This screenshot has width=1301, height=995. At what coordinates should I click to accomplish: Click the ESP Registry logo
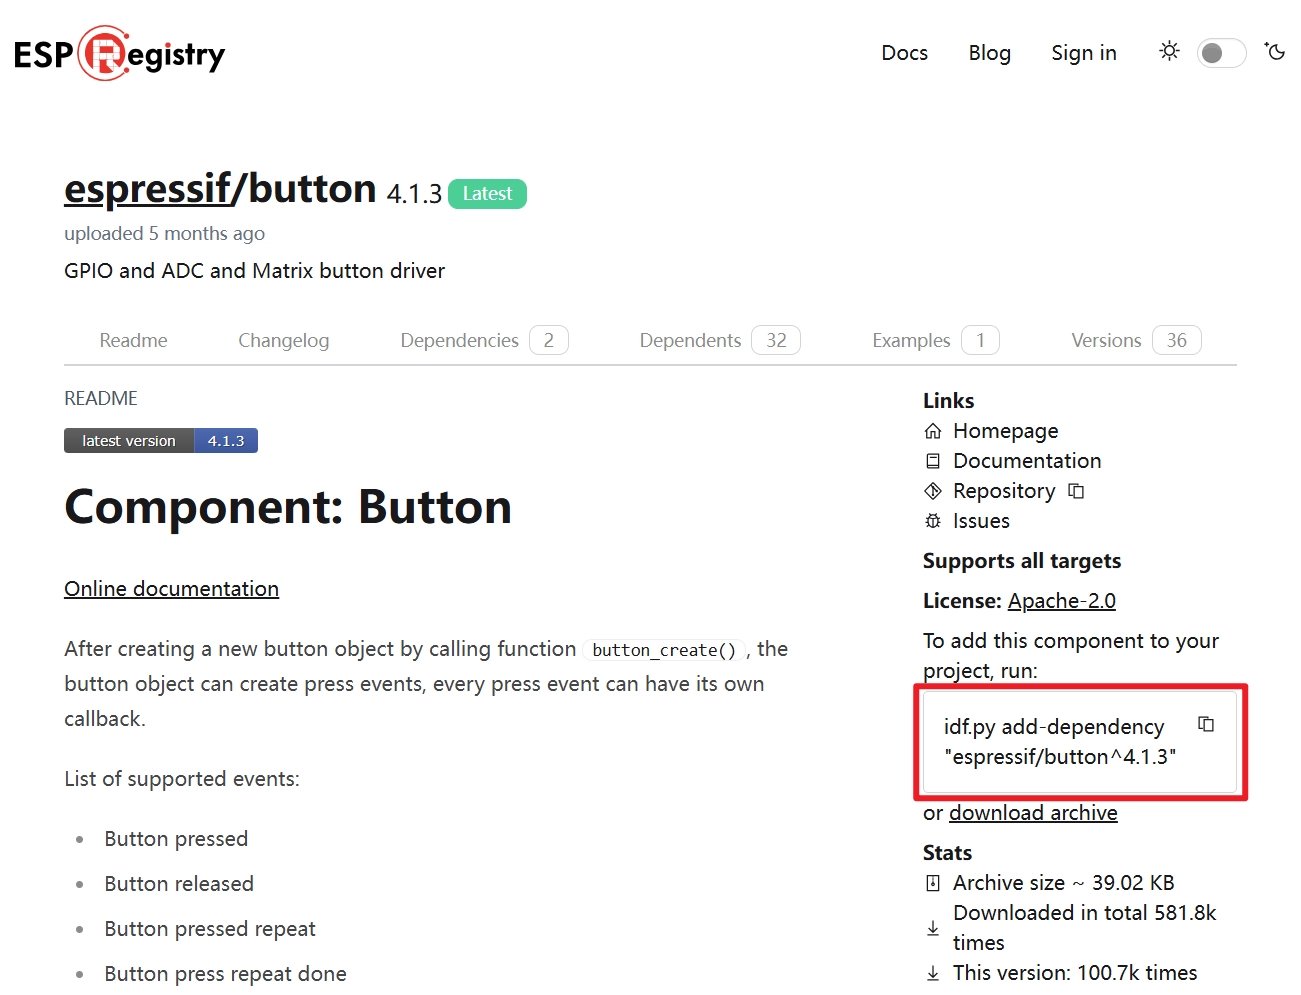point(120,54)
